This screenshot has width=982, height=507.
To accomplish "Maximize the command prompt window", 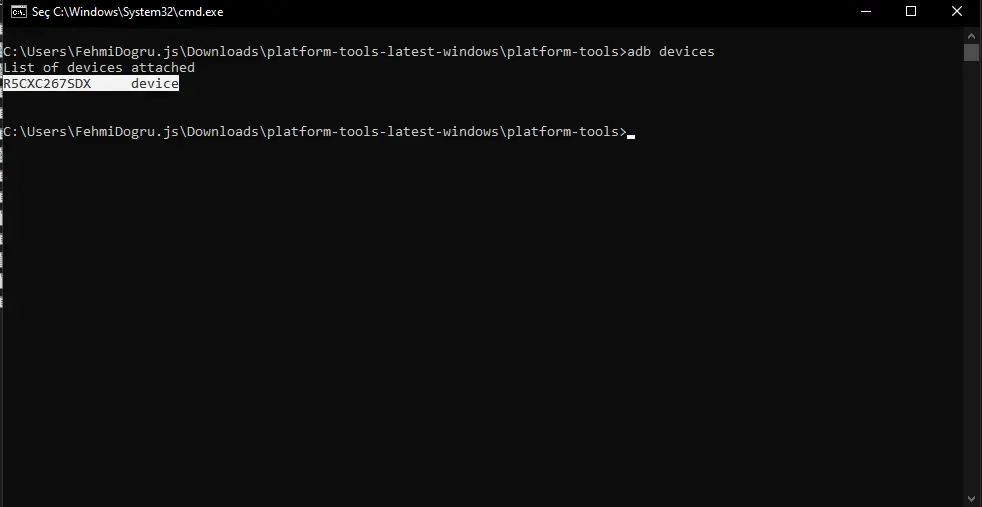I will tap(911, 12).
